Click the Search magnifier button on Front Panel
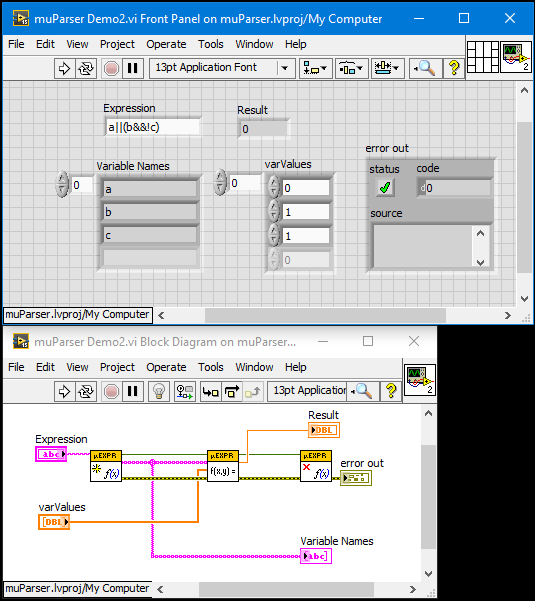Viewport: 535px width, 601px height. (x=425, y=69)
